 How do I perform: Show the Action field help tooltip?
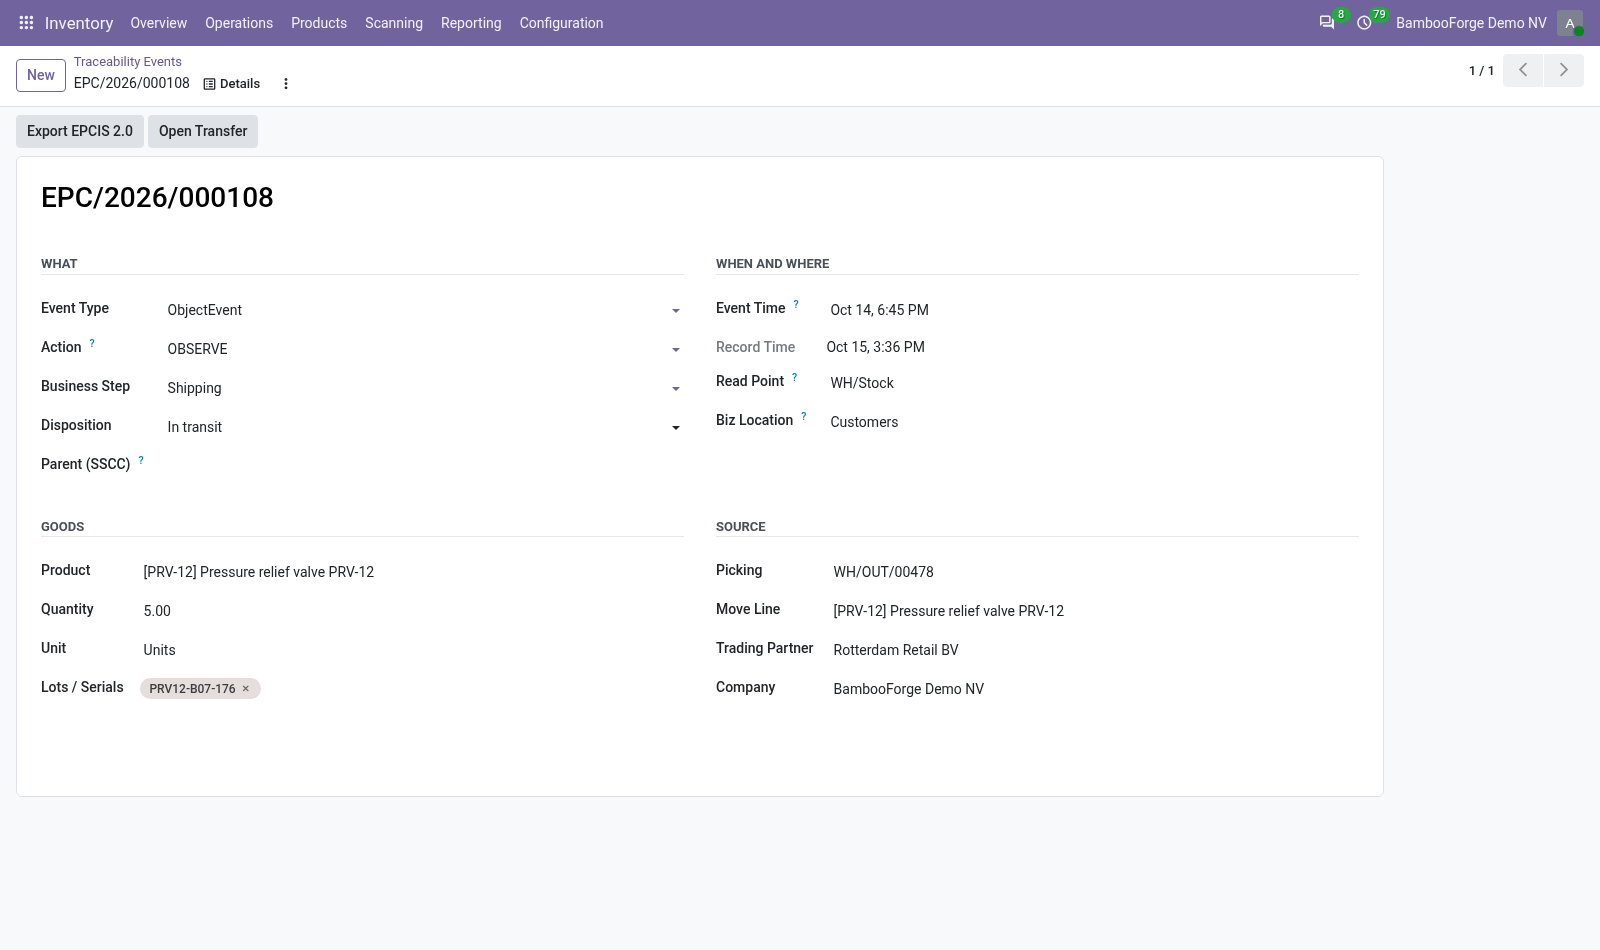coord(92,343)
